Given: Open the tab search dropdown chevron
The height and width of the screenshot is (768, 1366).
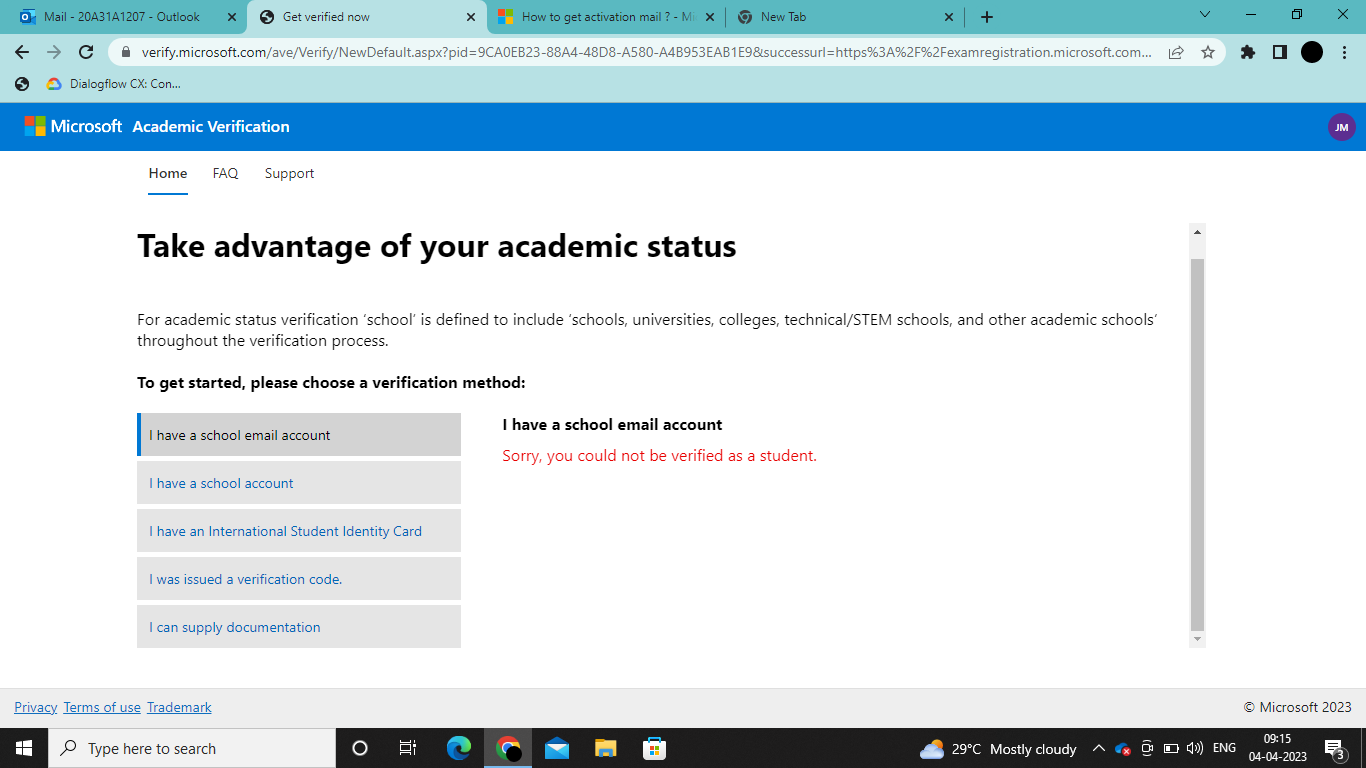Looking at the screenshot, I should click(1203, 16).
